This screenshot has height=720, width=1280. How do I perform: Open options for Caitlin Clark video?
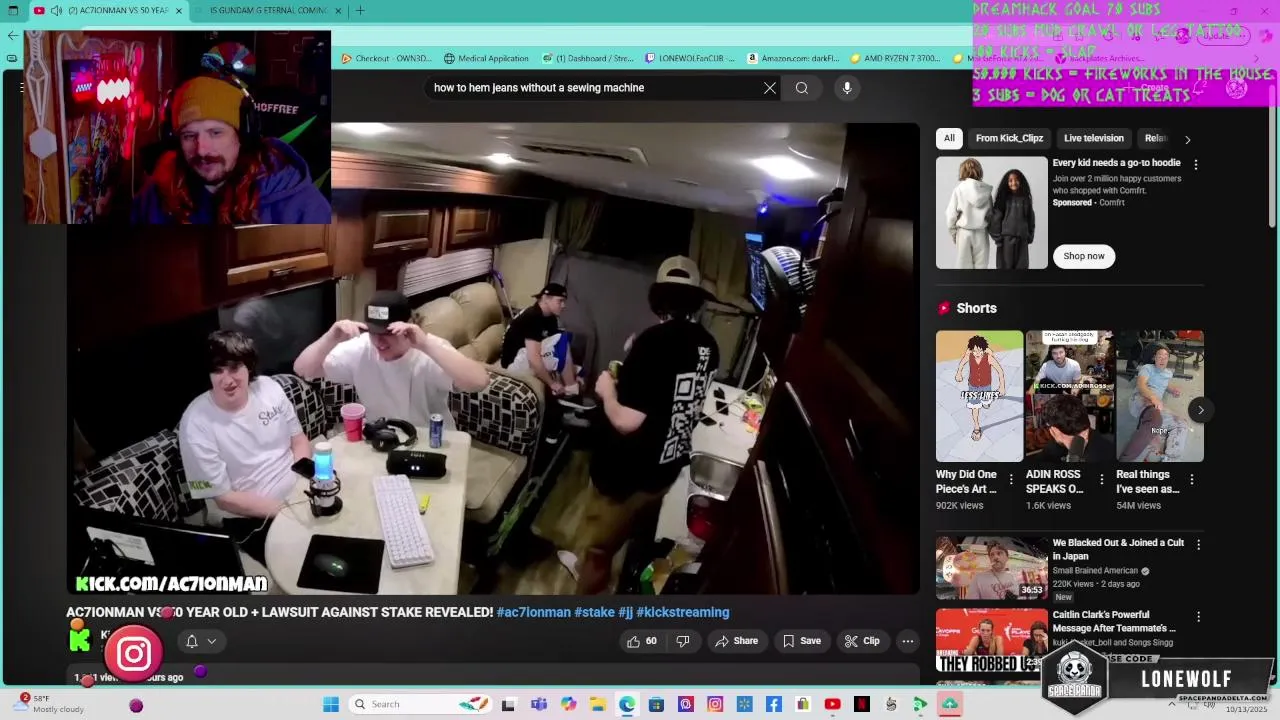pos(1198,617)
